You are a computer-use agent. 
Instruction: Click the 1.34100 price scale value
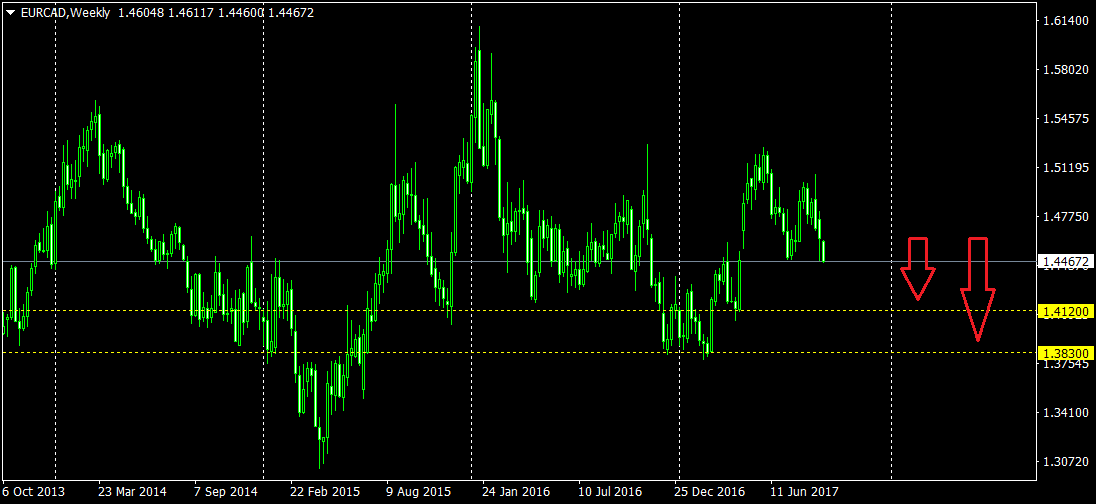point(1064,413)
